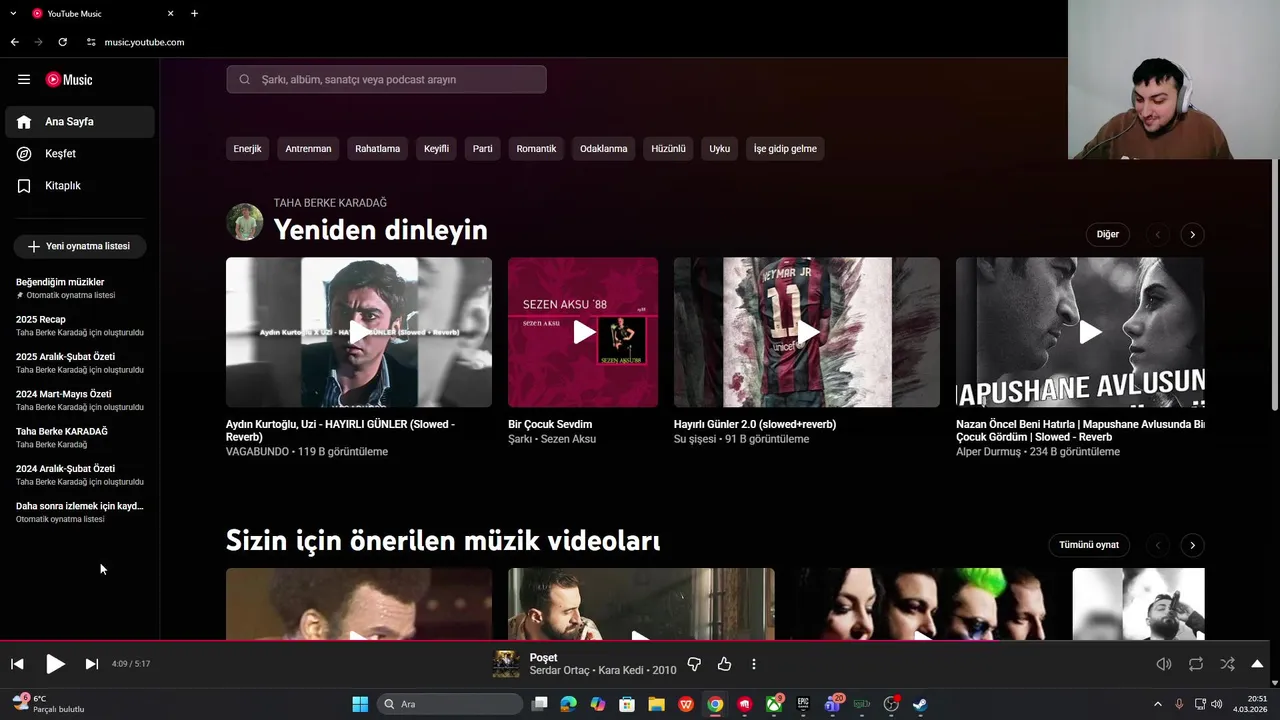Open Epic Games from the taskbar
Image resolution: width=1280 pixels, height=720 pixels.
point(803,704)
